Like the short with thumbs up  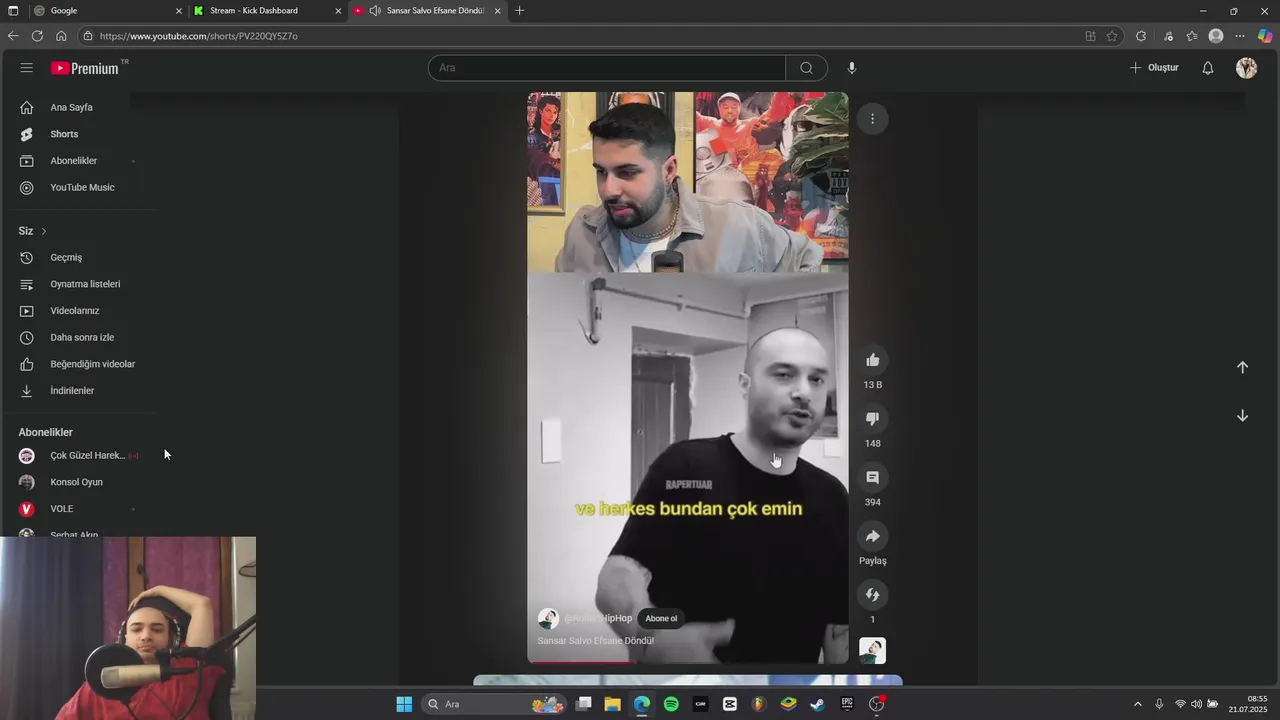873,360
